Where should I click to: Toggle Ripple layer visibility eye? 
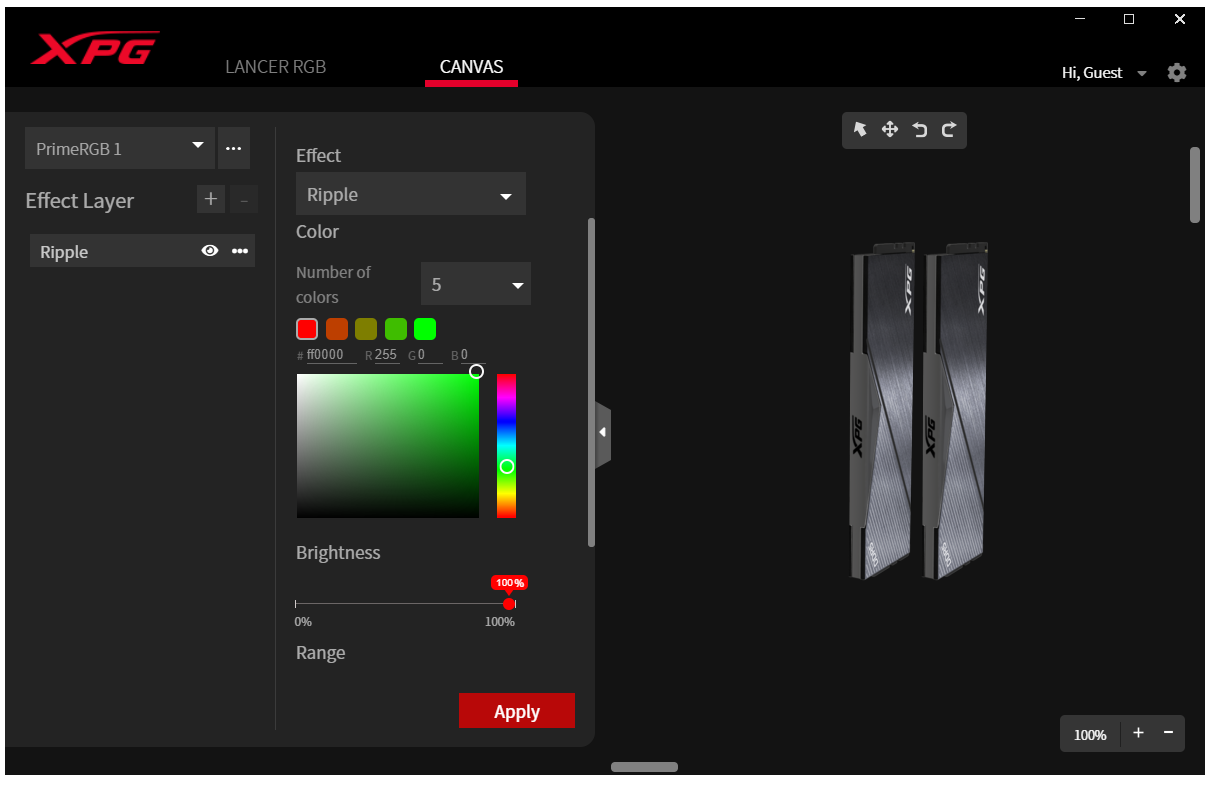(x=210, y=251)
